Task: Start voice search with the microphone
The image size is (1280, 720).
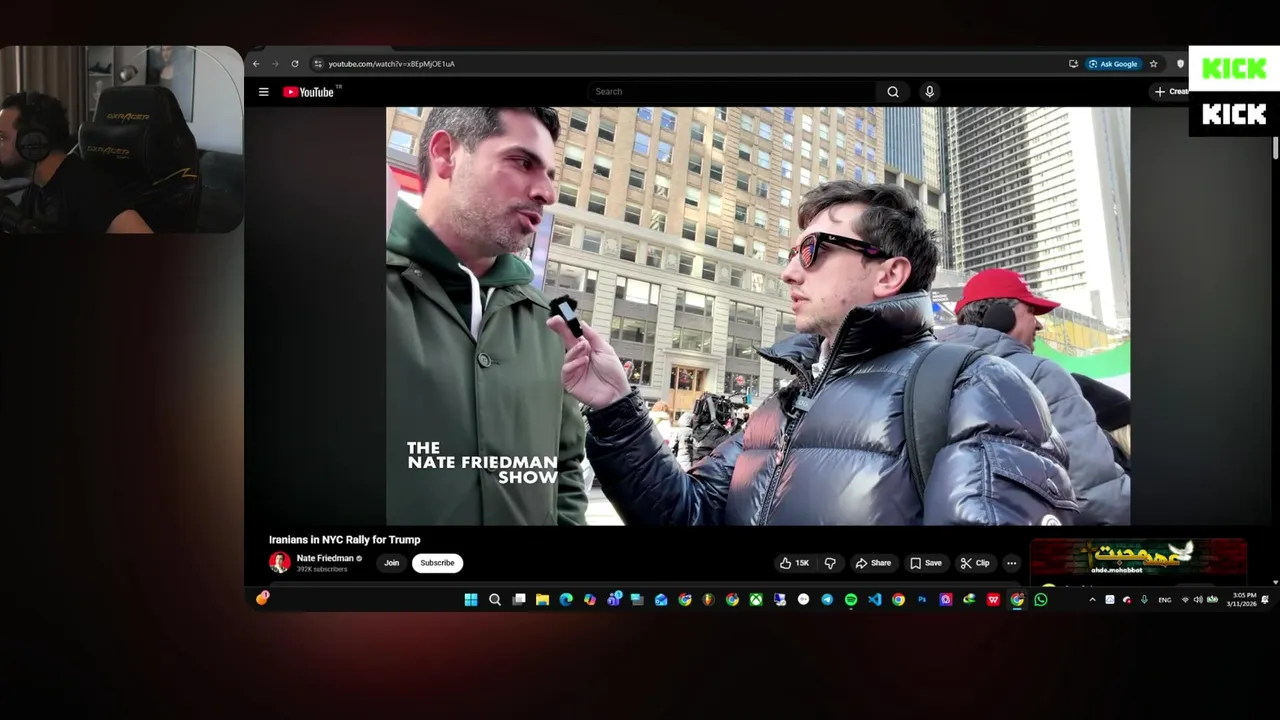Action: 929,92
